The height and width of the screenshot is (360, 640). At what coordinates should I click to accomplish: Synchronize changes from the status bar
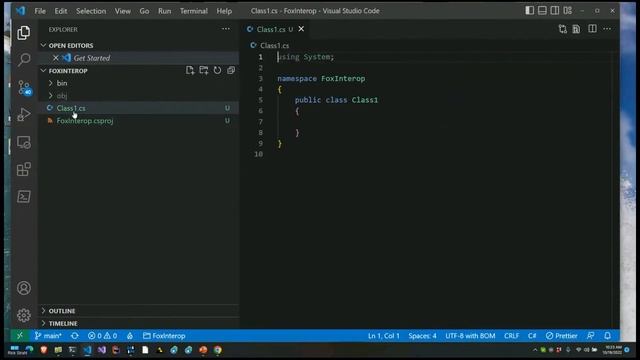pyautogui.click(x=75, y=336)
